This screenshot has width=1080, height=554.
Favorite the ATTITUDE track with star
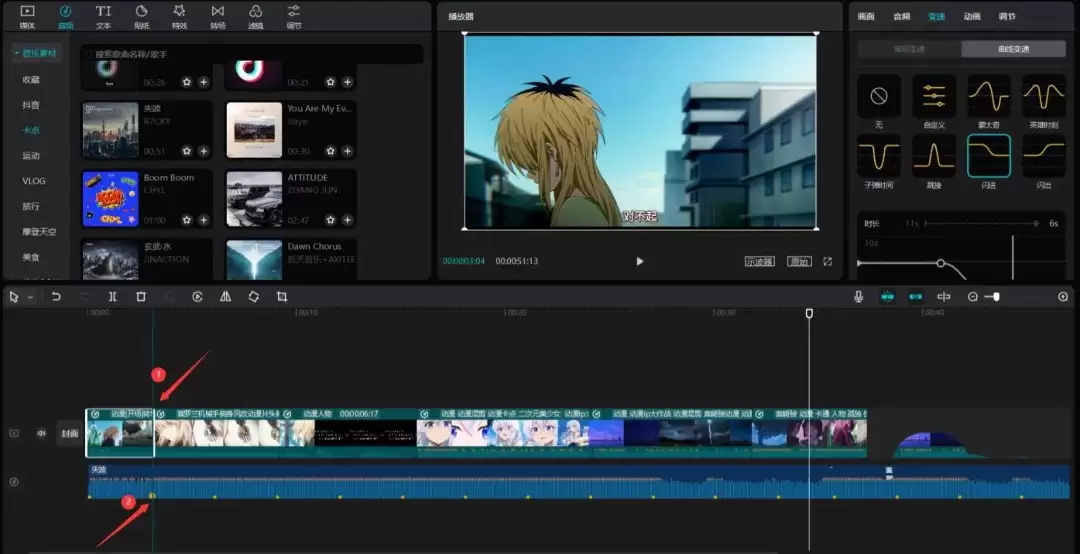tap(331, 219)
